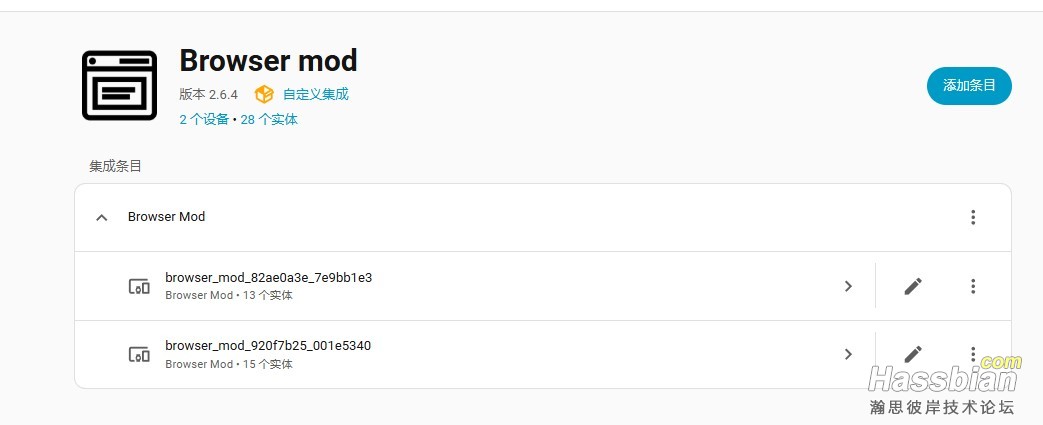
Task: Click device icon beside browser_mod_920f7b25_001e5340
Action: pos(139,354)
